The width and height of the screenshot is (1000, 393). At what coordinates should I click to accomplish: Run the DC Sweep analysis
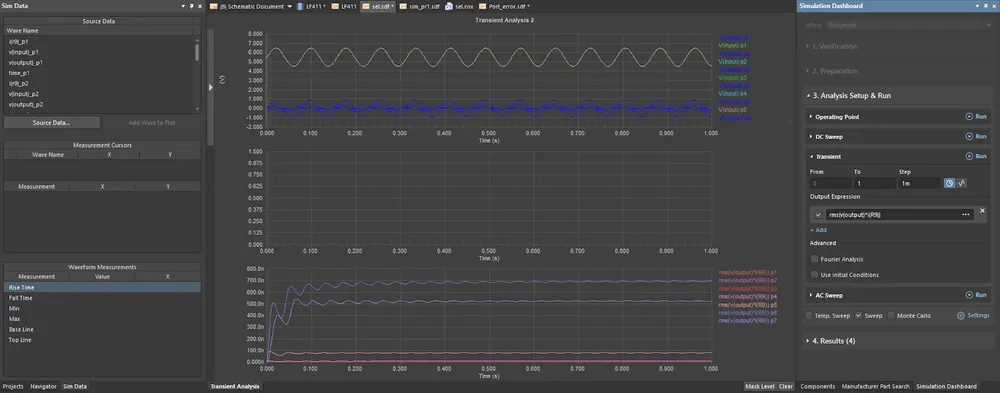pyautogui.click(x=976, y=137)
